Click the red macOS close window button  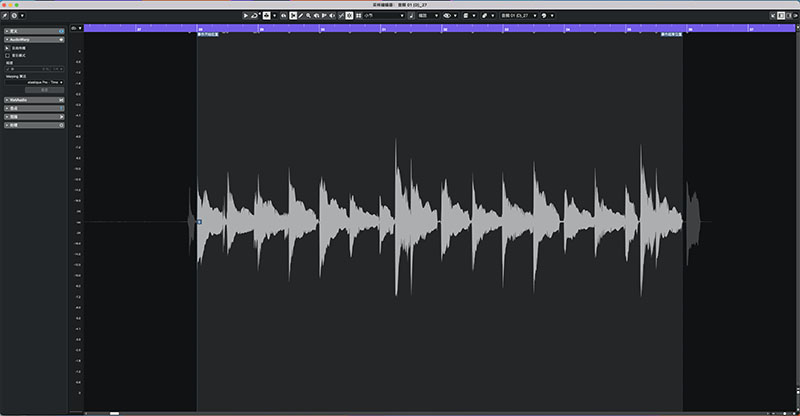click(4, 5)
